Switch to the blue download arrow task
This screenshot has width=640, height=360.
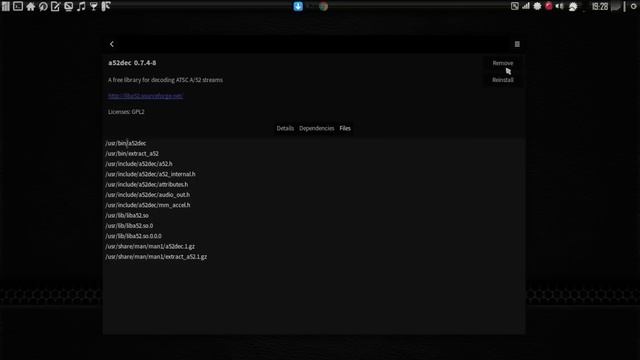point(298,6)
